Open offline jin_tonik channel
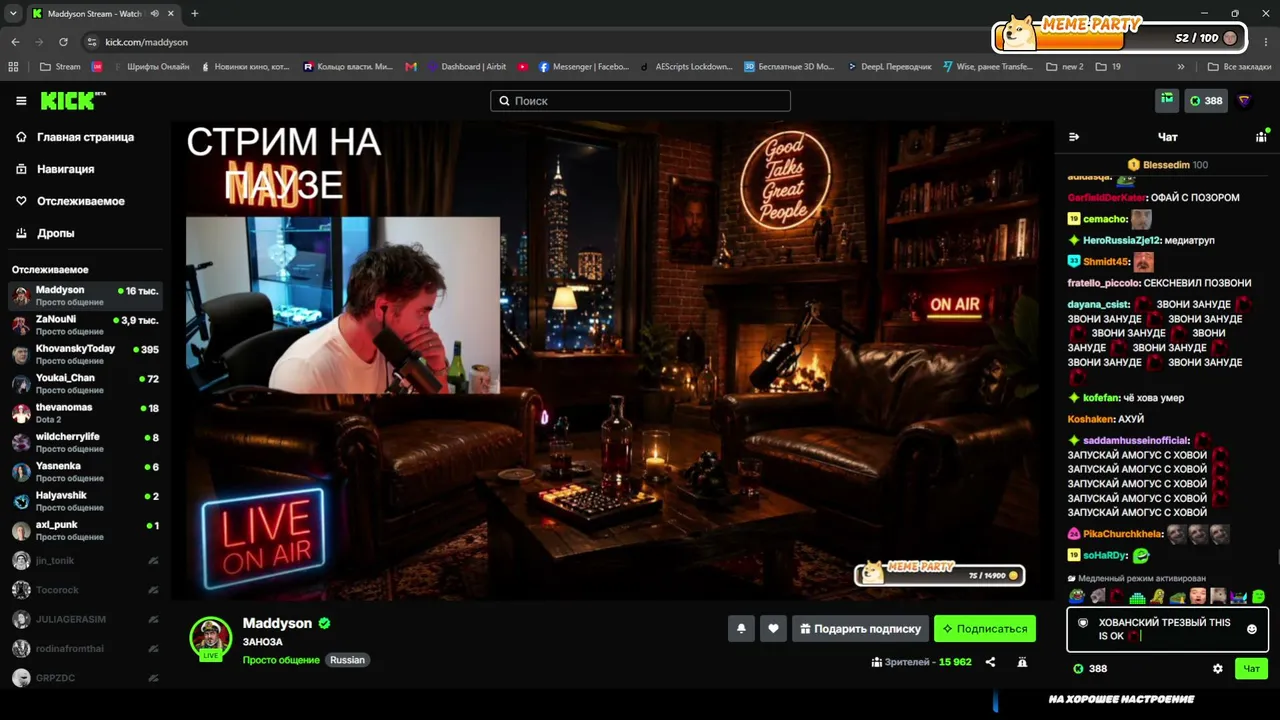Viewport: 1280px width, 720px height. tap(85, 561)
